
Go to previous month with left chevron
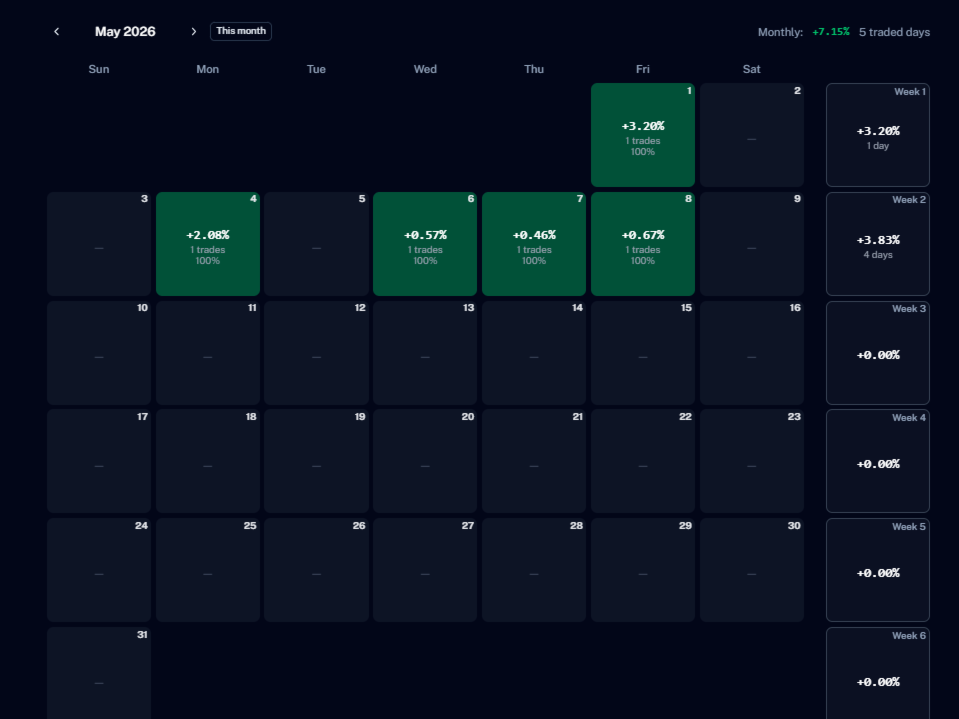(56, 31)
